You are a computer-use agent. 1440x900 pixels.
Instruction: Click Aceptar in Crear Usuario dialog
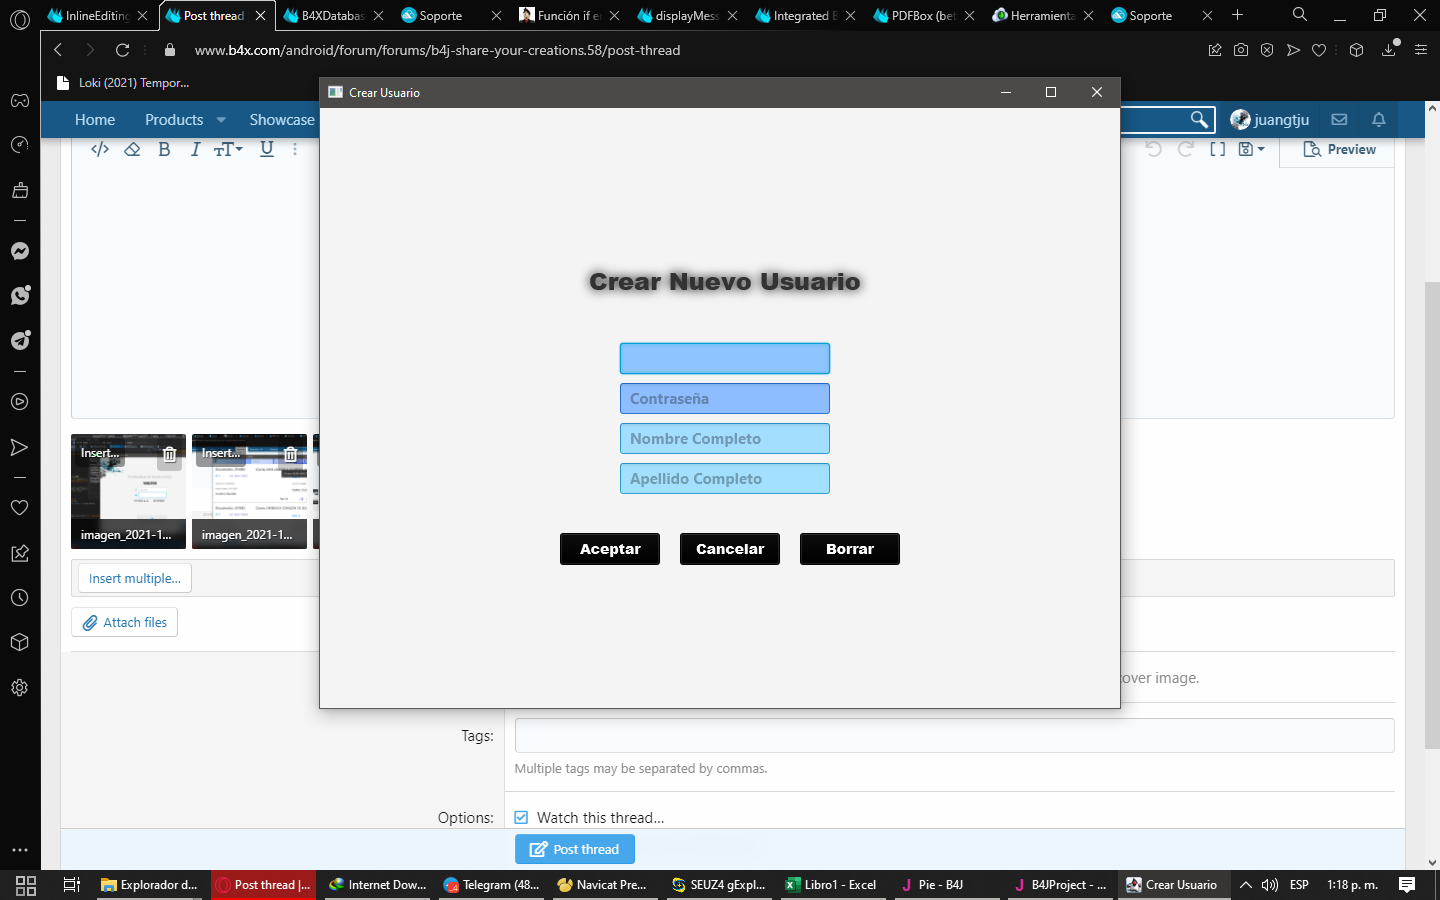610,549
